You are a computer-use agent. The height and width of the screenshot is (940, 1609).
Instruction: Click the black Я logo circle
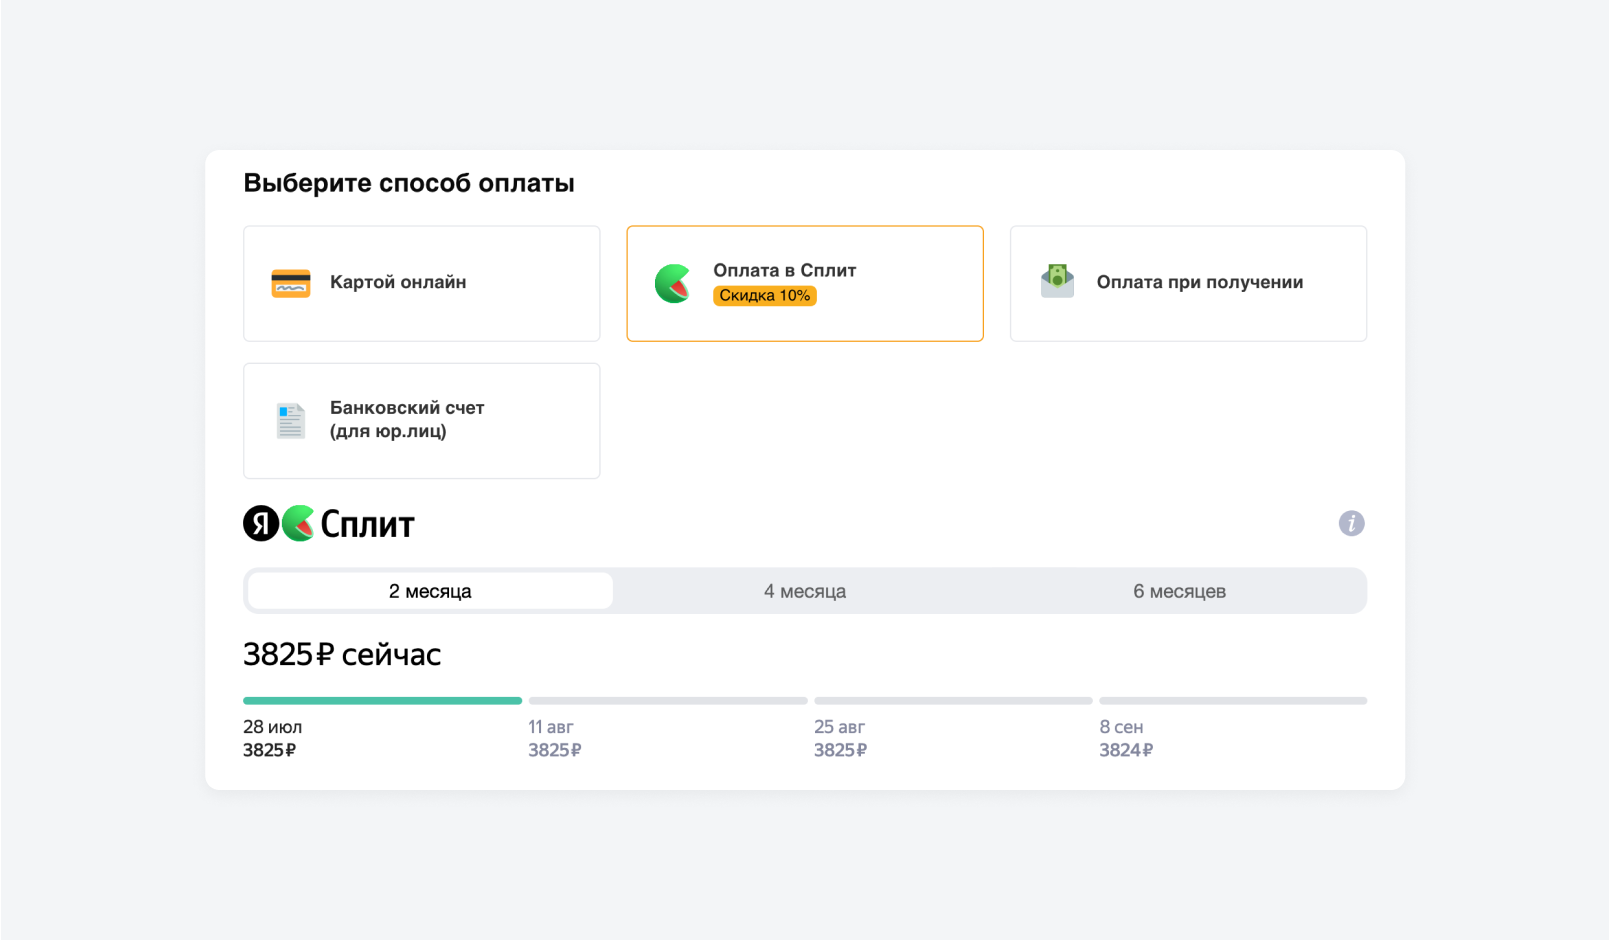[x=261, y=523]
